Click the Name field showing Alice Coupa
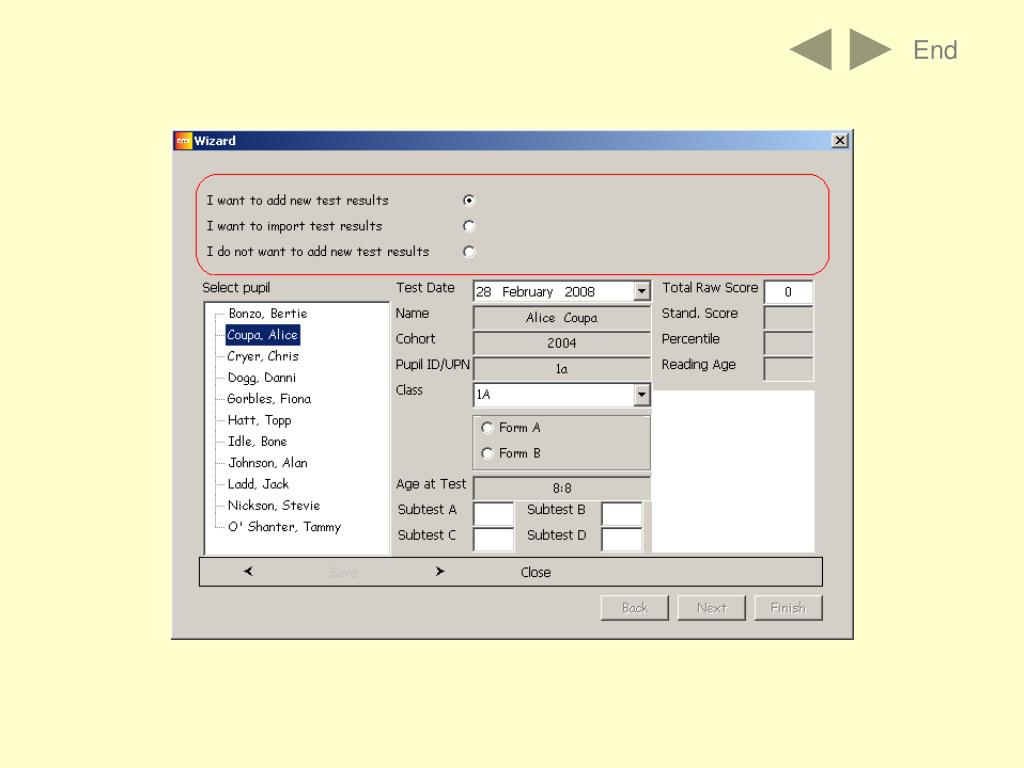Image resolution: width=1024 pixels, height=768 pixels. click(x=562, y=318)
